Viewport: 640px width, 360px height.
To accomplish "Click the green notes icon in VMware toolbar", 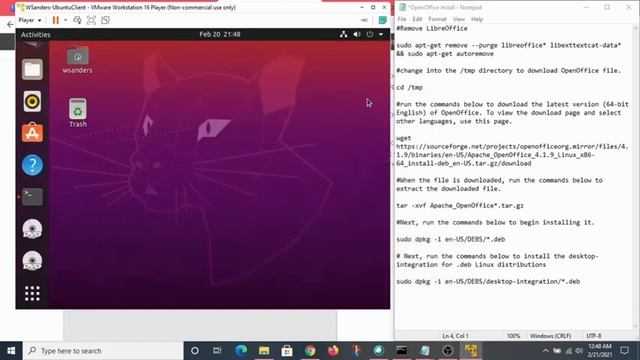I will [382, 20].
